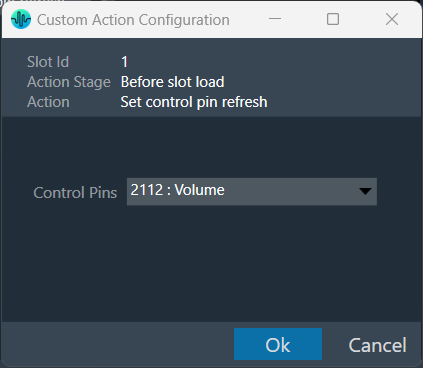Screen dimensions: 423x368
Task: Maximize the Custom Action Configuration dialog
Action: pyautogui.click(x=333, y=19)
